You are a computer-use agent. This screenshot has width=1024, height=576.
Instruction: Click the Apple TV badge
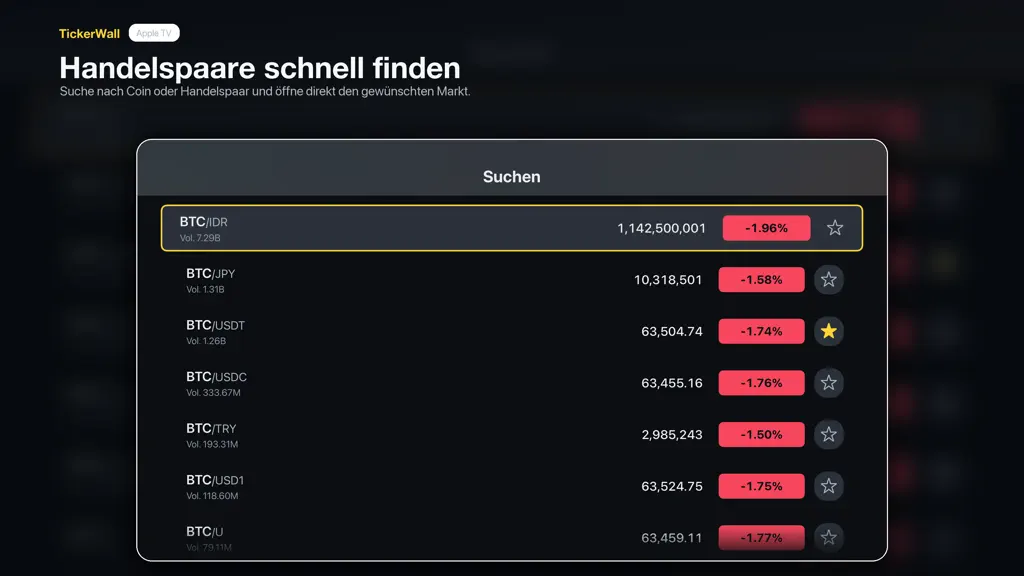154,33
